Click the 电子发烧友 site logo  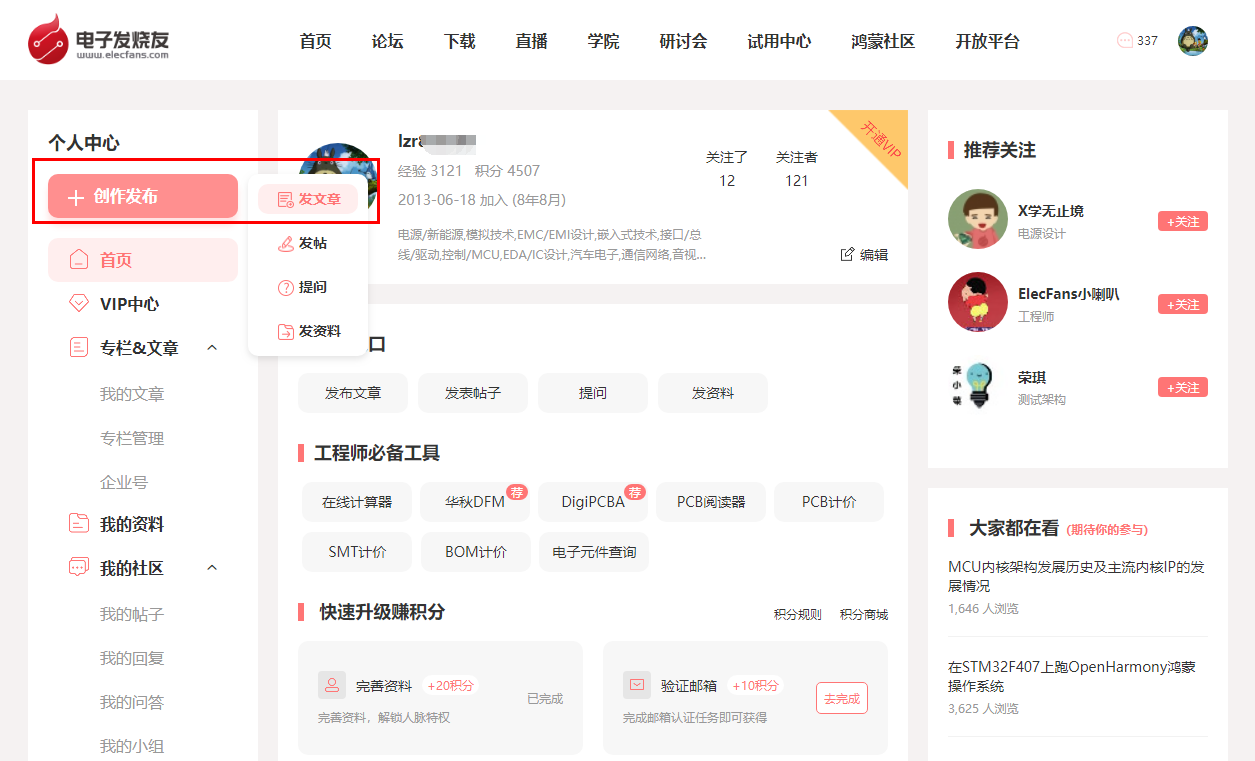pyautogui.click(x=99, y=41)
